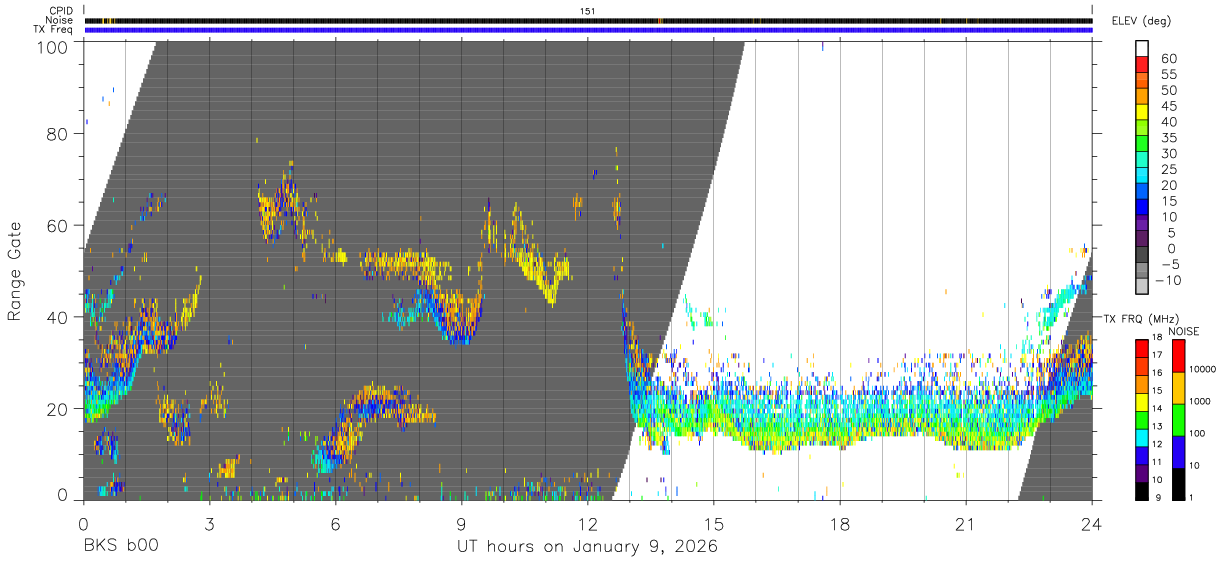Click the '50' label on ELEV colorbar
The image size is (1228, 567).
pos(1168,90)
